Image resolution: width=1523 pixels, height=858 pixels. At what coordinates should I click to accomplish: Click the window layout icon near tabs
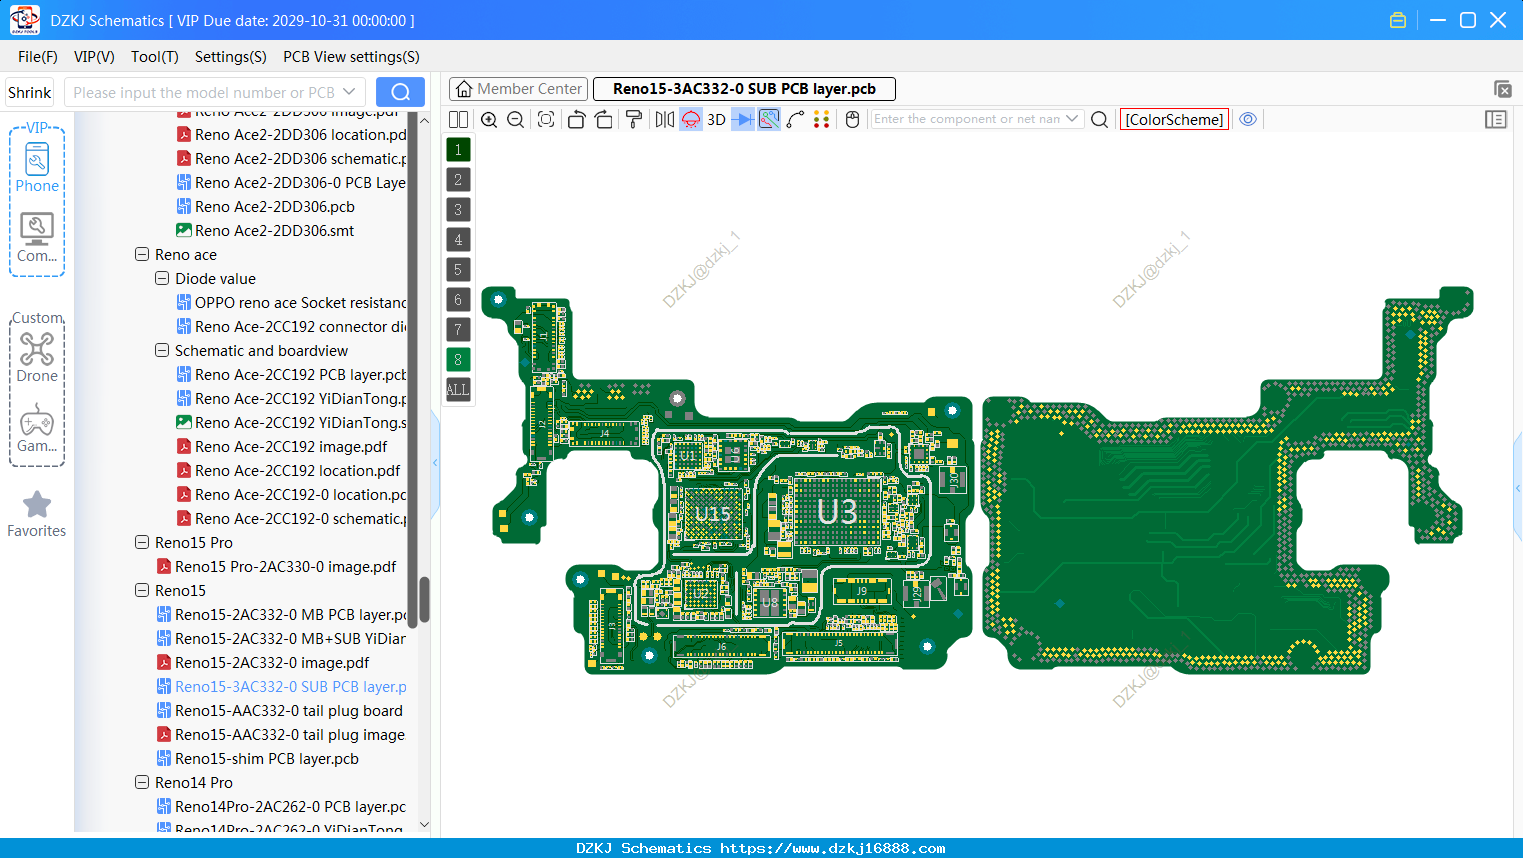1502,89
